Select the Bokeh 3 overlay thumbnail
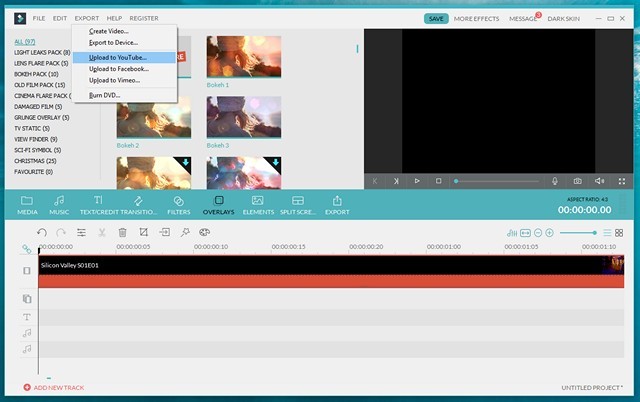 click(x=244, y=117)
